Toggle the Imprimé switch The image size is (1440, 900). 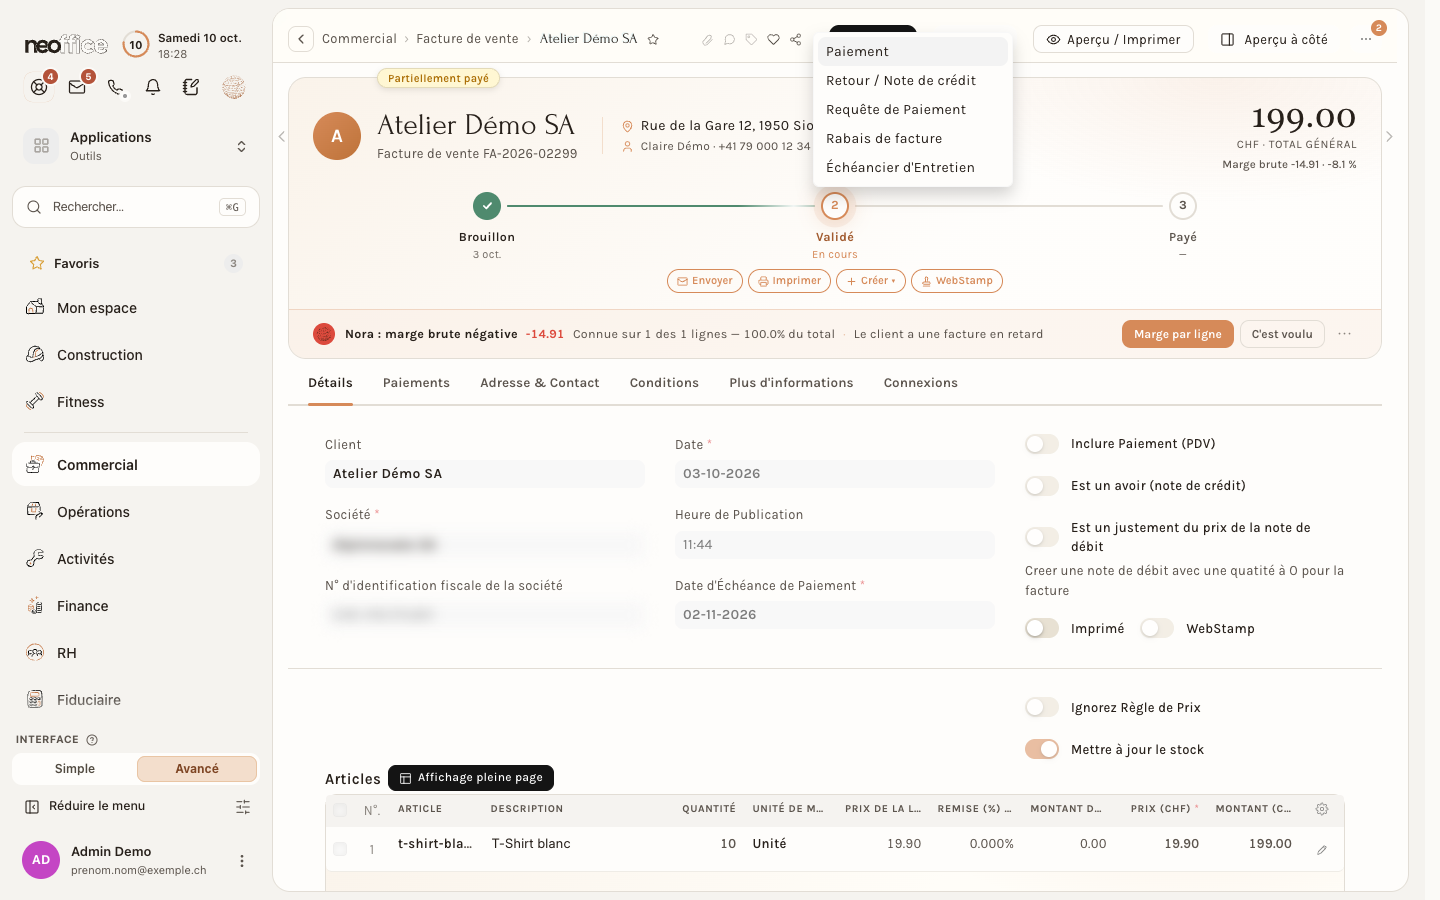point(1042,628)
